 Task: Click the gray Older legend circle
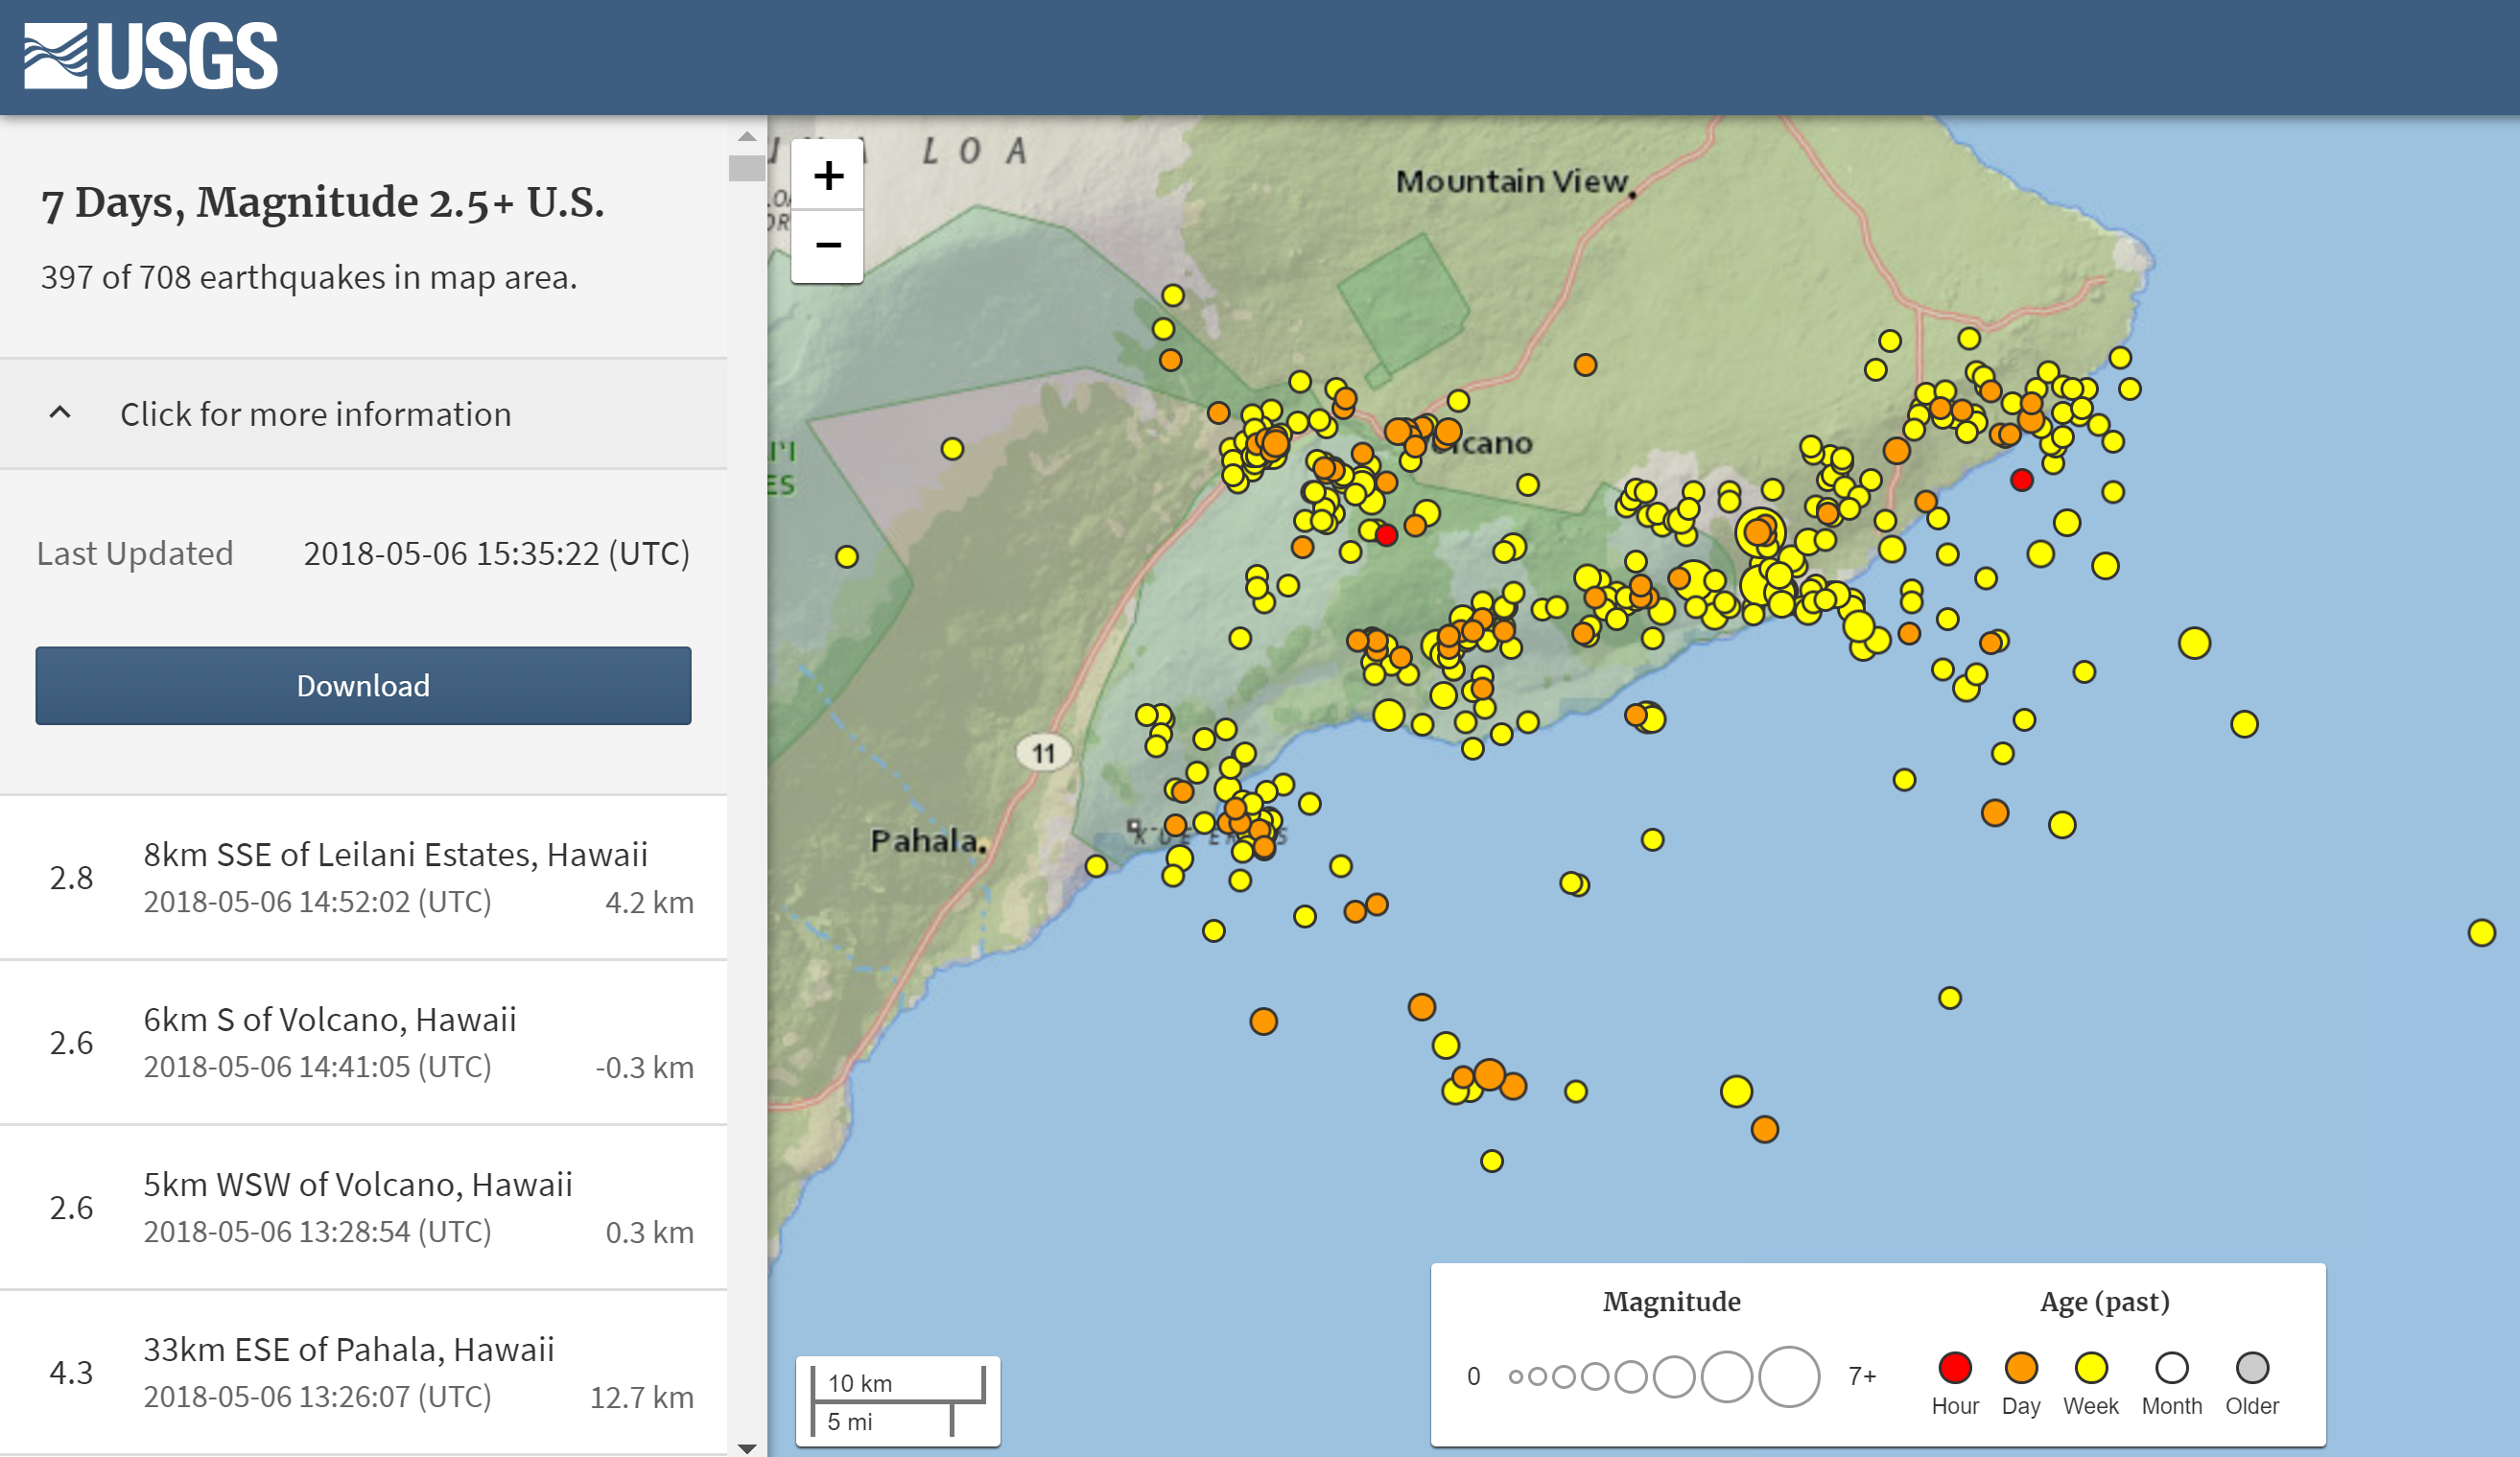pyautogui.click(x=2251, y=1367)
